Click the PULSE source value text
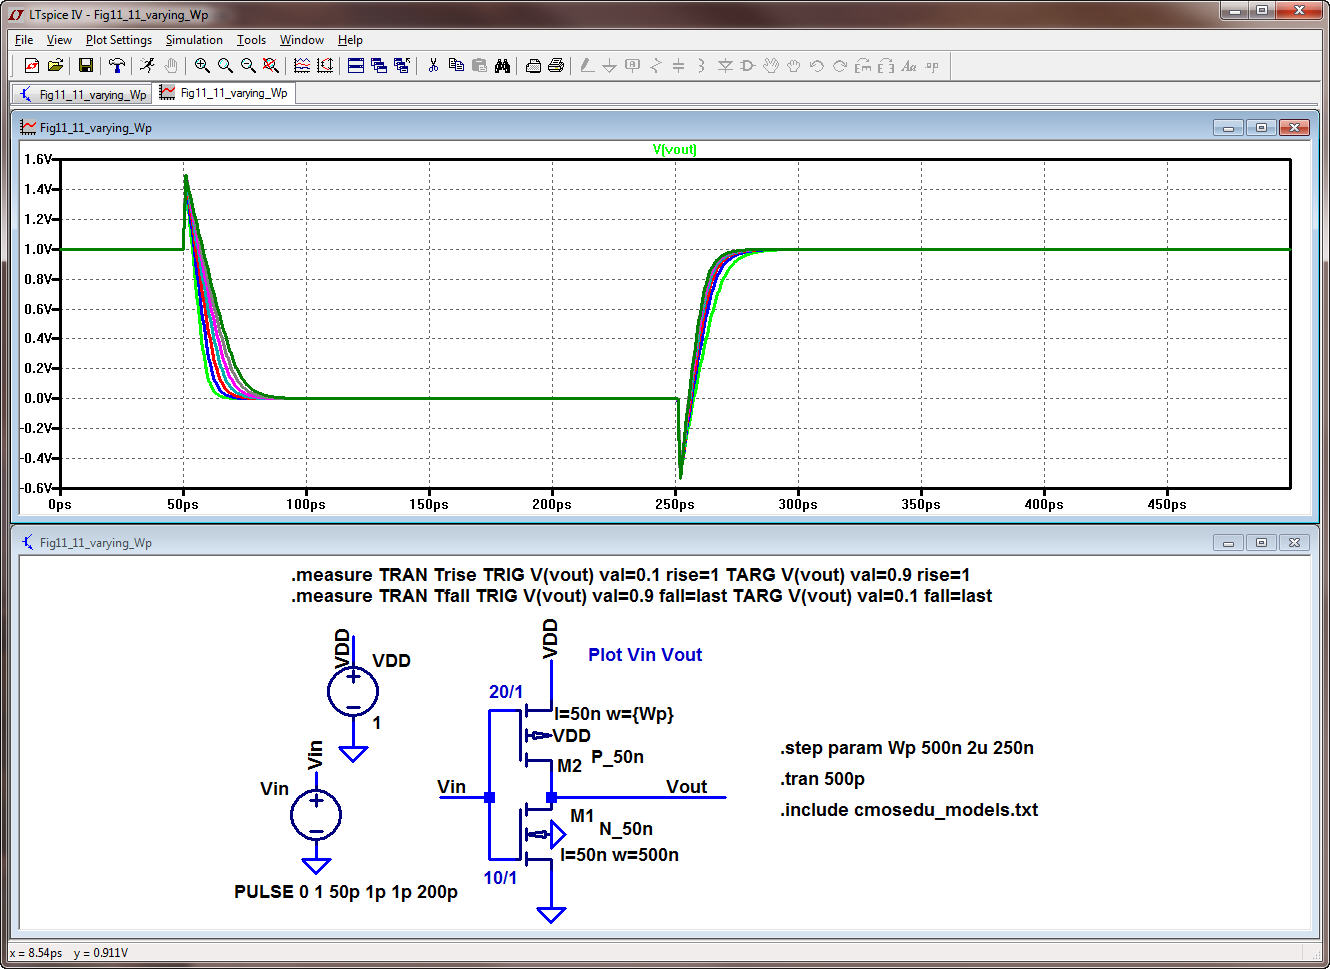Viewport: 1330px width, 969px height. point(346,892)
